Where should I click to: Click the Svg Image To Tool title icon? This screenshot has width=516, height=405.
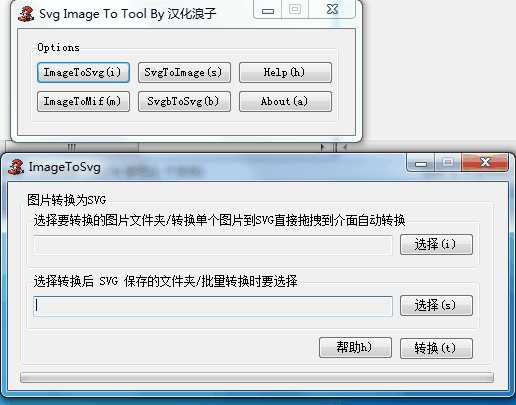(26, 14)
